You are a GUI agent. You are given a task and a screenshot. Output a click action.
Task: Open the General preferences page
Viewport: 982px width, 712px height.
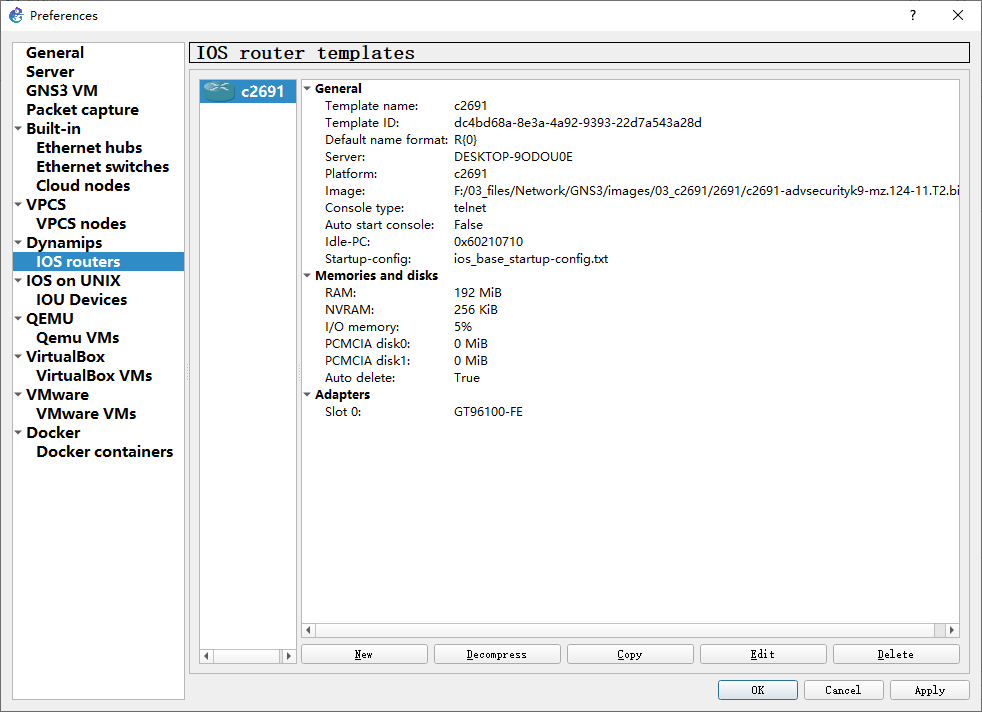[x=54, y=53]
